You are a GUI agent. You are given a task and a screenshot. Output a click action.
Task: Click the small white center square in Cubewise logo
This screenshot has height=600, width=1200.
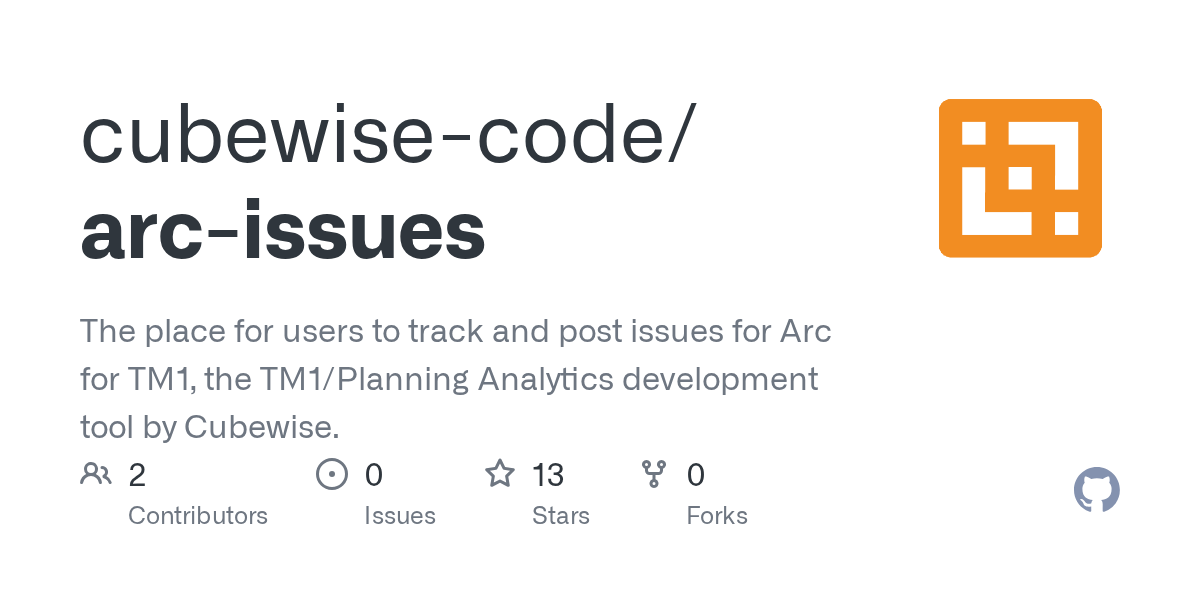click(1019, 178)
